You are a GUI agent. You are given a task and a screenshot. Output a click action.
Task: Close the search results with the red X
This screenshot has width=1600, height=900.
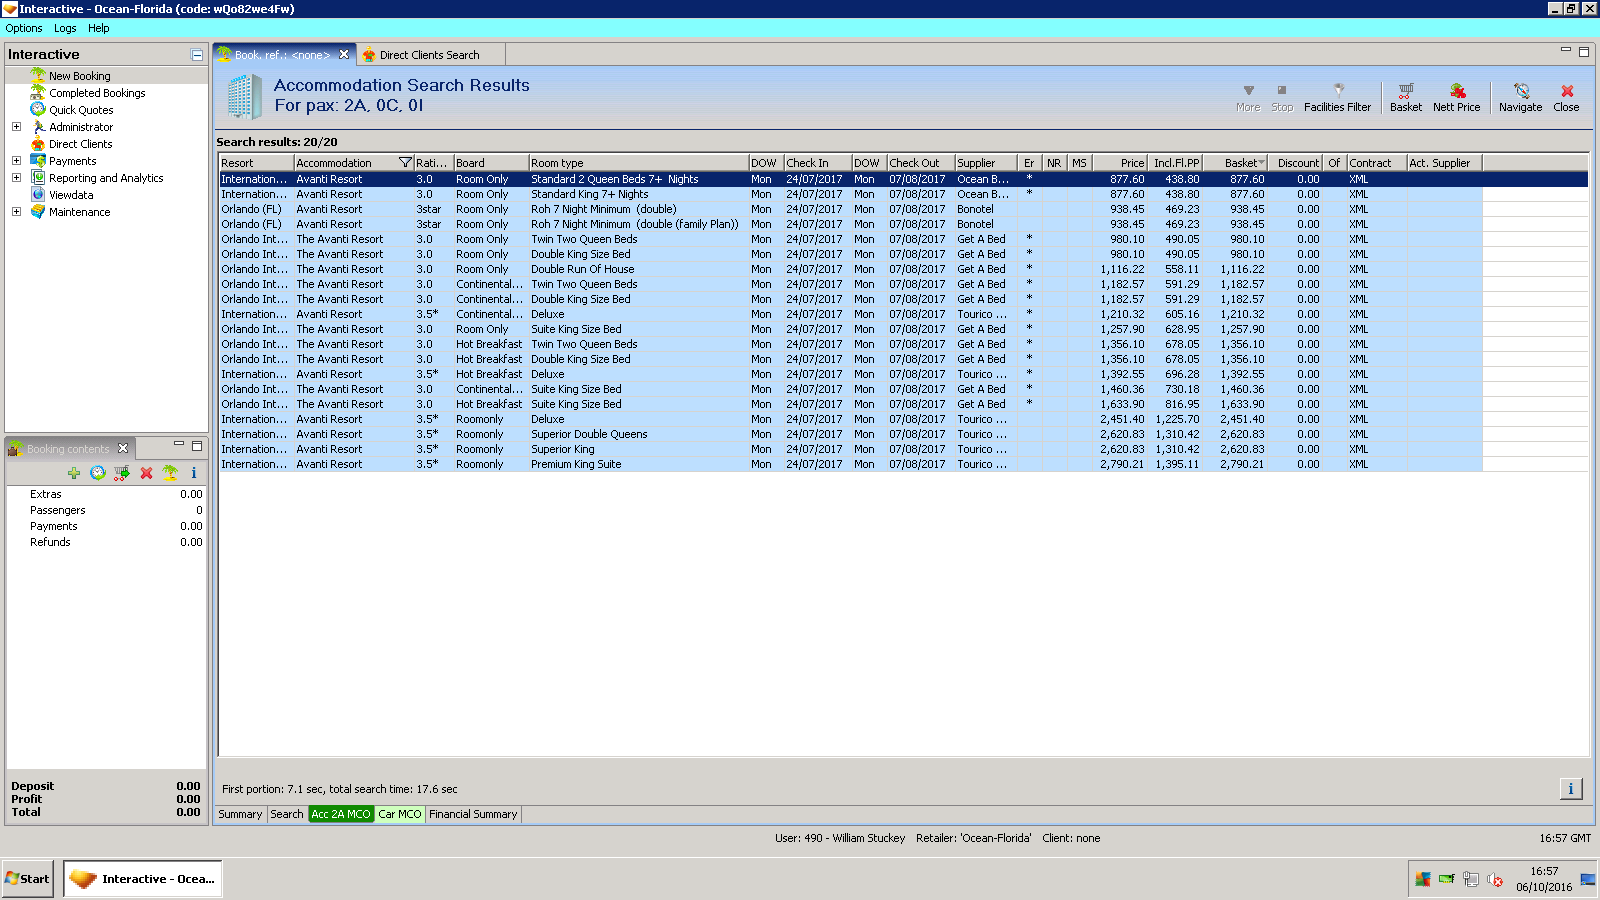1567,97
